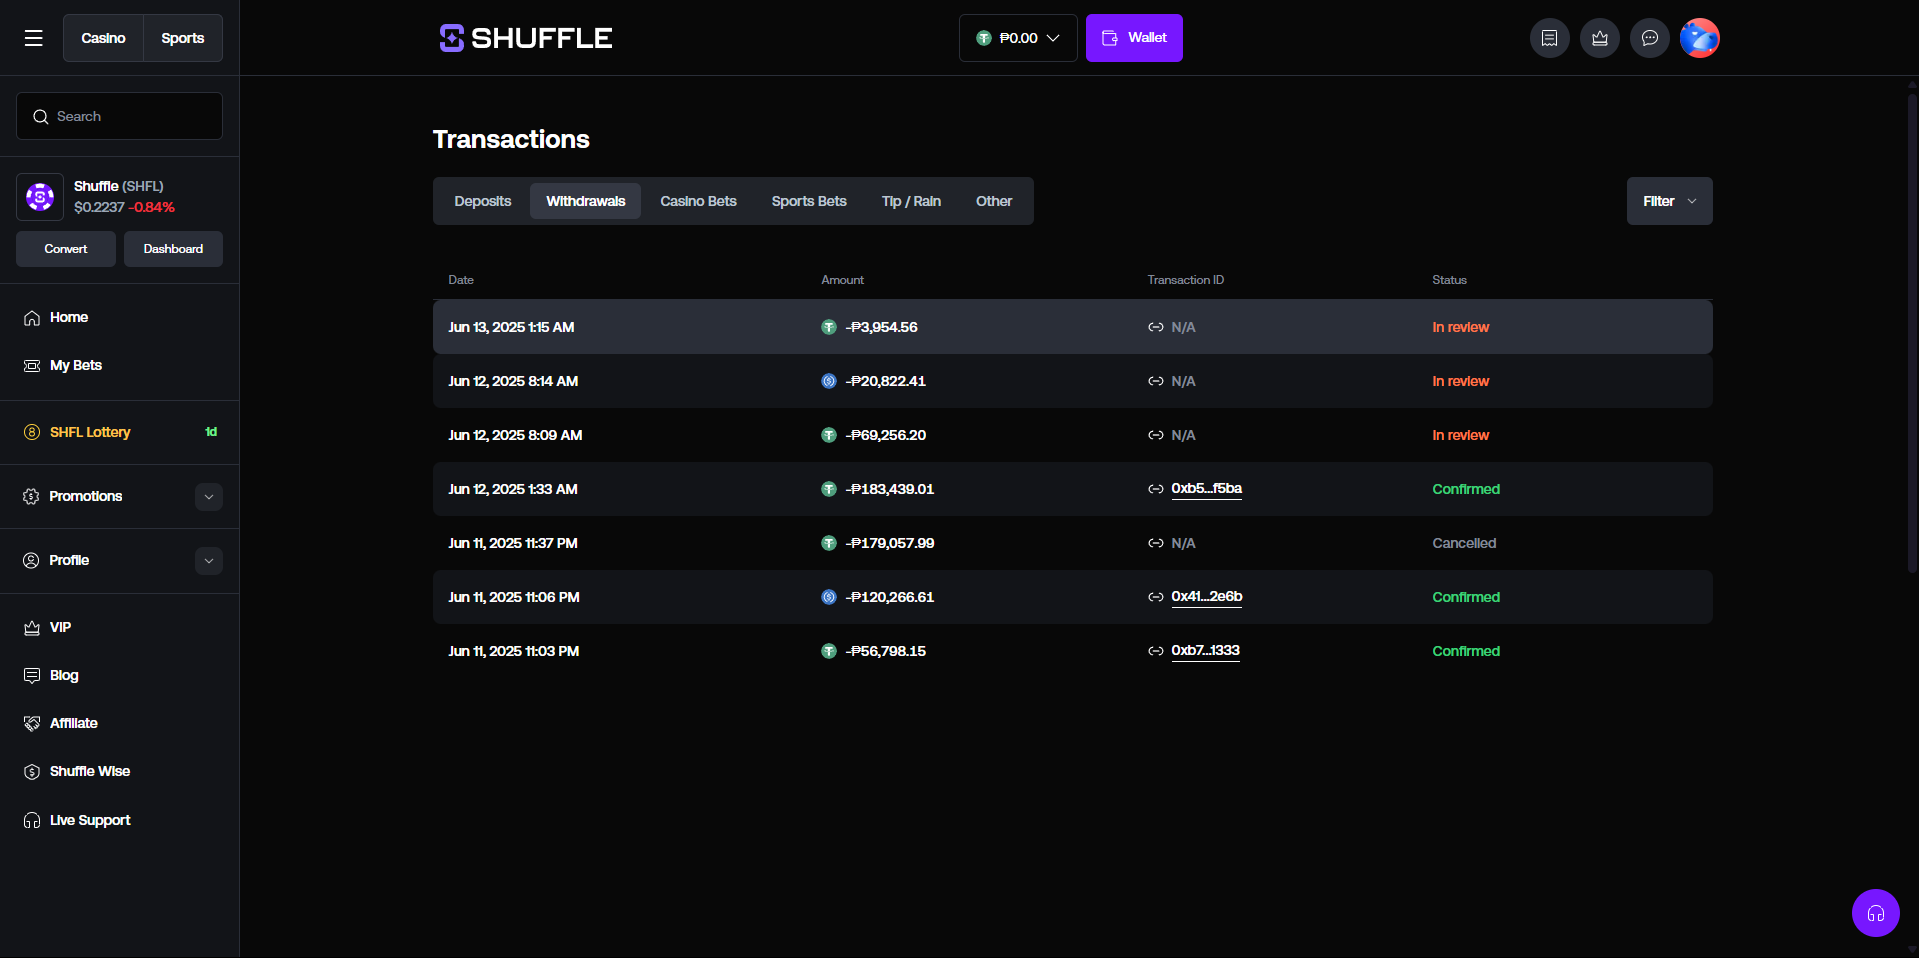This screenshot has height=958, width=1919.
Task: Click the Jun 13, 2025 1:15 AM date
Action: pos(511,327)
